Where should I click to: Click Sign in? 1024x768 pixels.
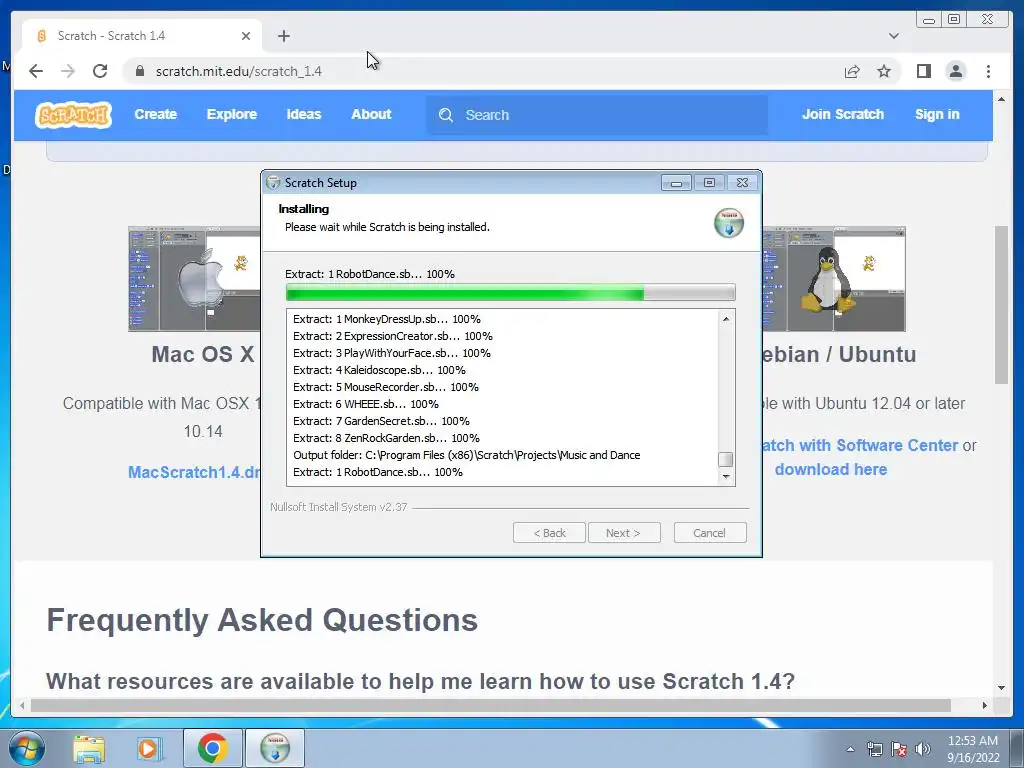[x=937, y=114]
